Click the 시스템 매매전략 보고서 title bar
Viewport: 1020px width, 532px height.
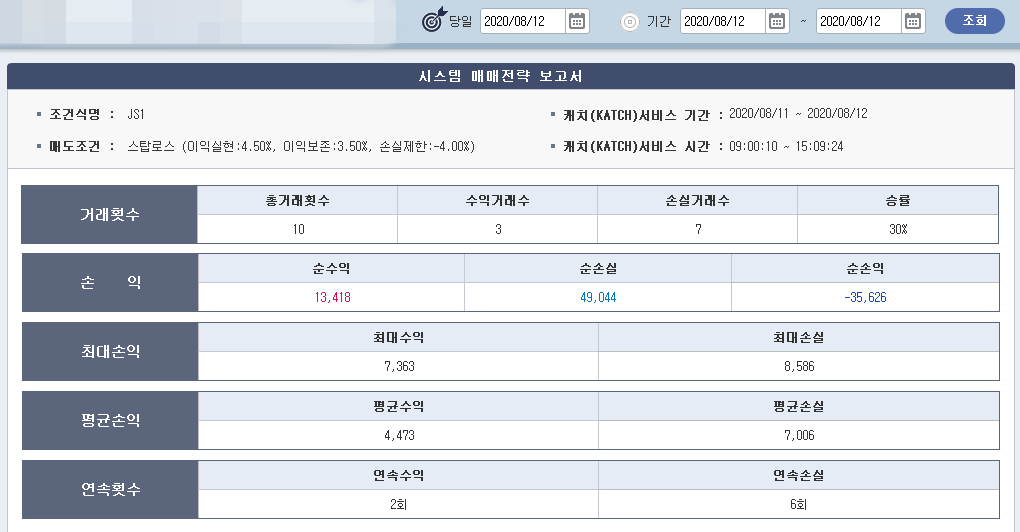pos(511,76)
